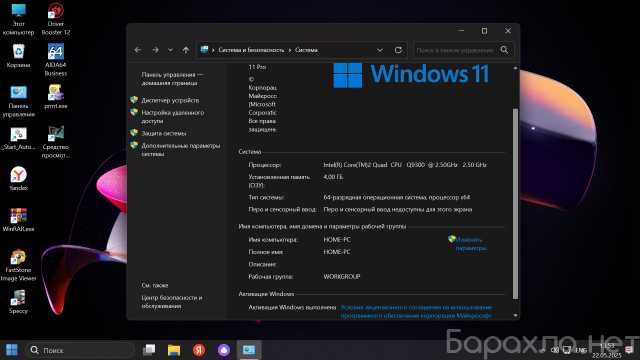This screenshot has width=640, height=360.
Task: Click the Control Panel search field
Action: (x=455, y=50)
